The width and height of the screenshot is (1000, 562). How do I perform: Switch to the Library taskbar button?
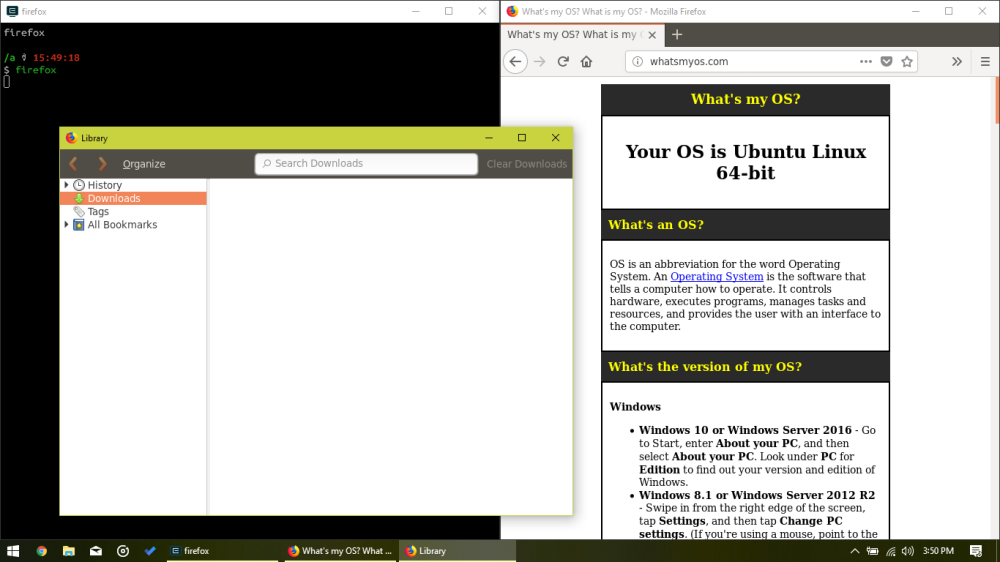457,551
